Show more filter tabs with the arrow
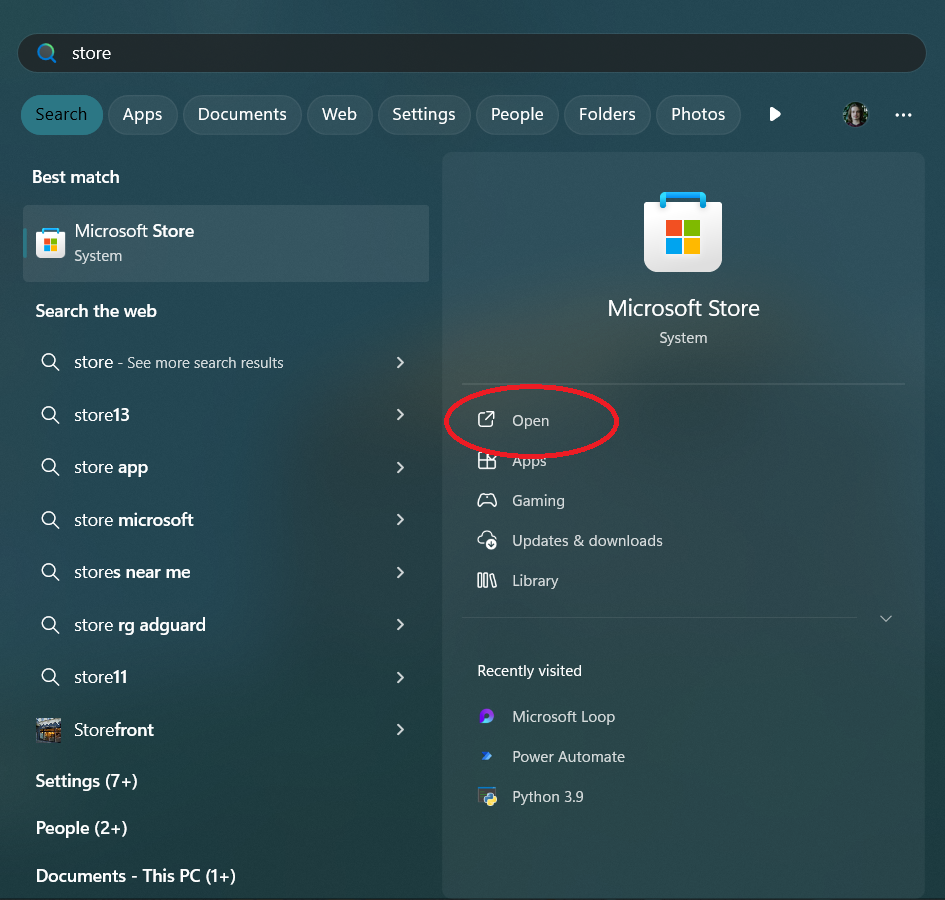The width and height of the screenshot is (945, 900). click(x=775, y=114)
